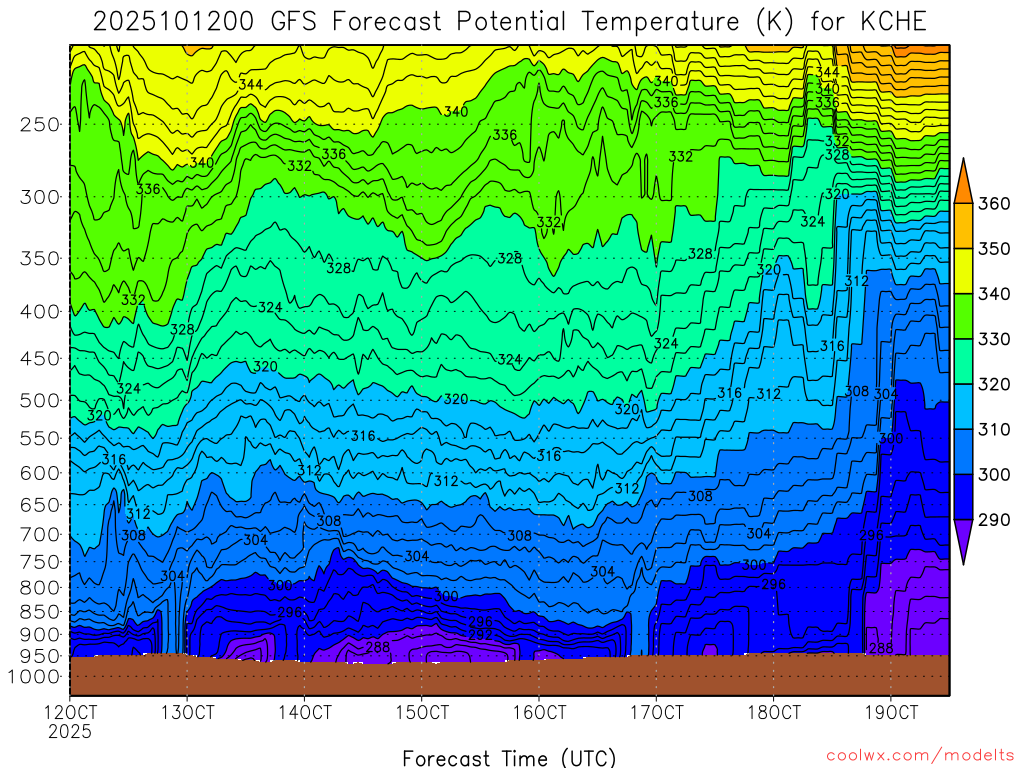Select the dark blue 290–300 legend swatch
This screenshot has width=1024, height=768.
(x=963, y=497)
